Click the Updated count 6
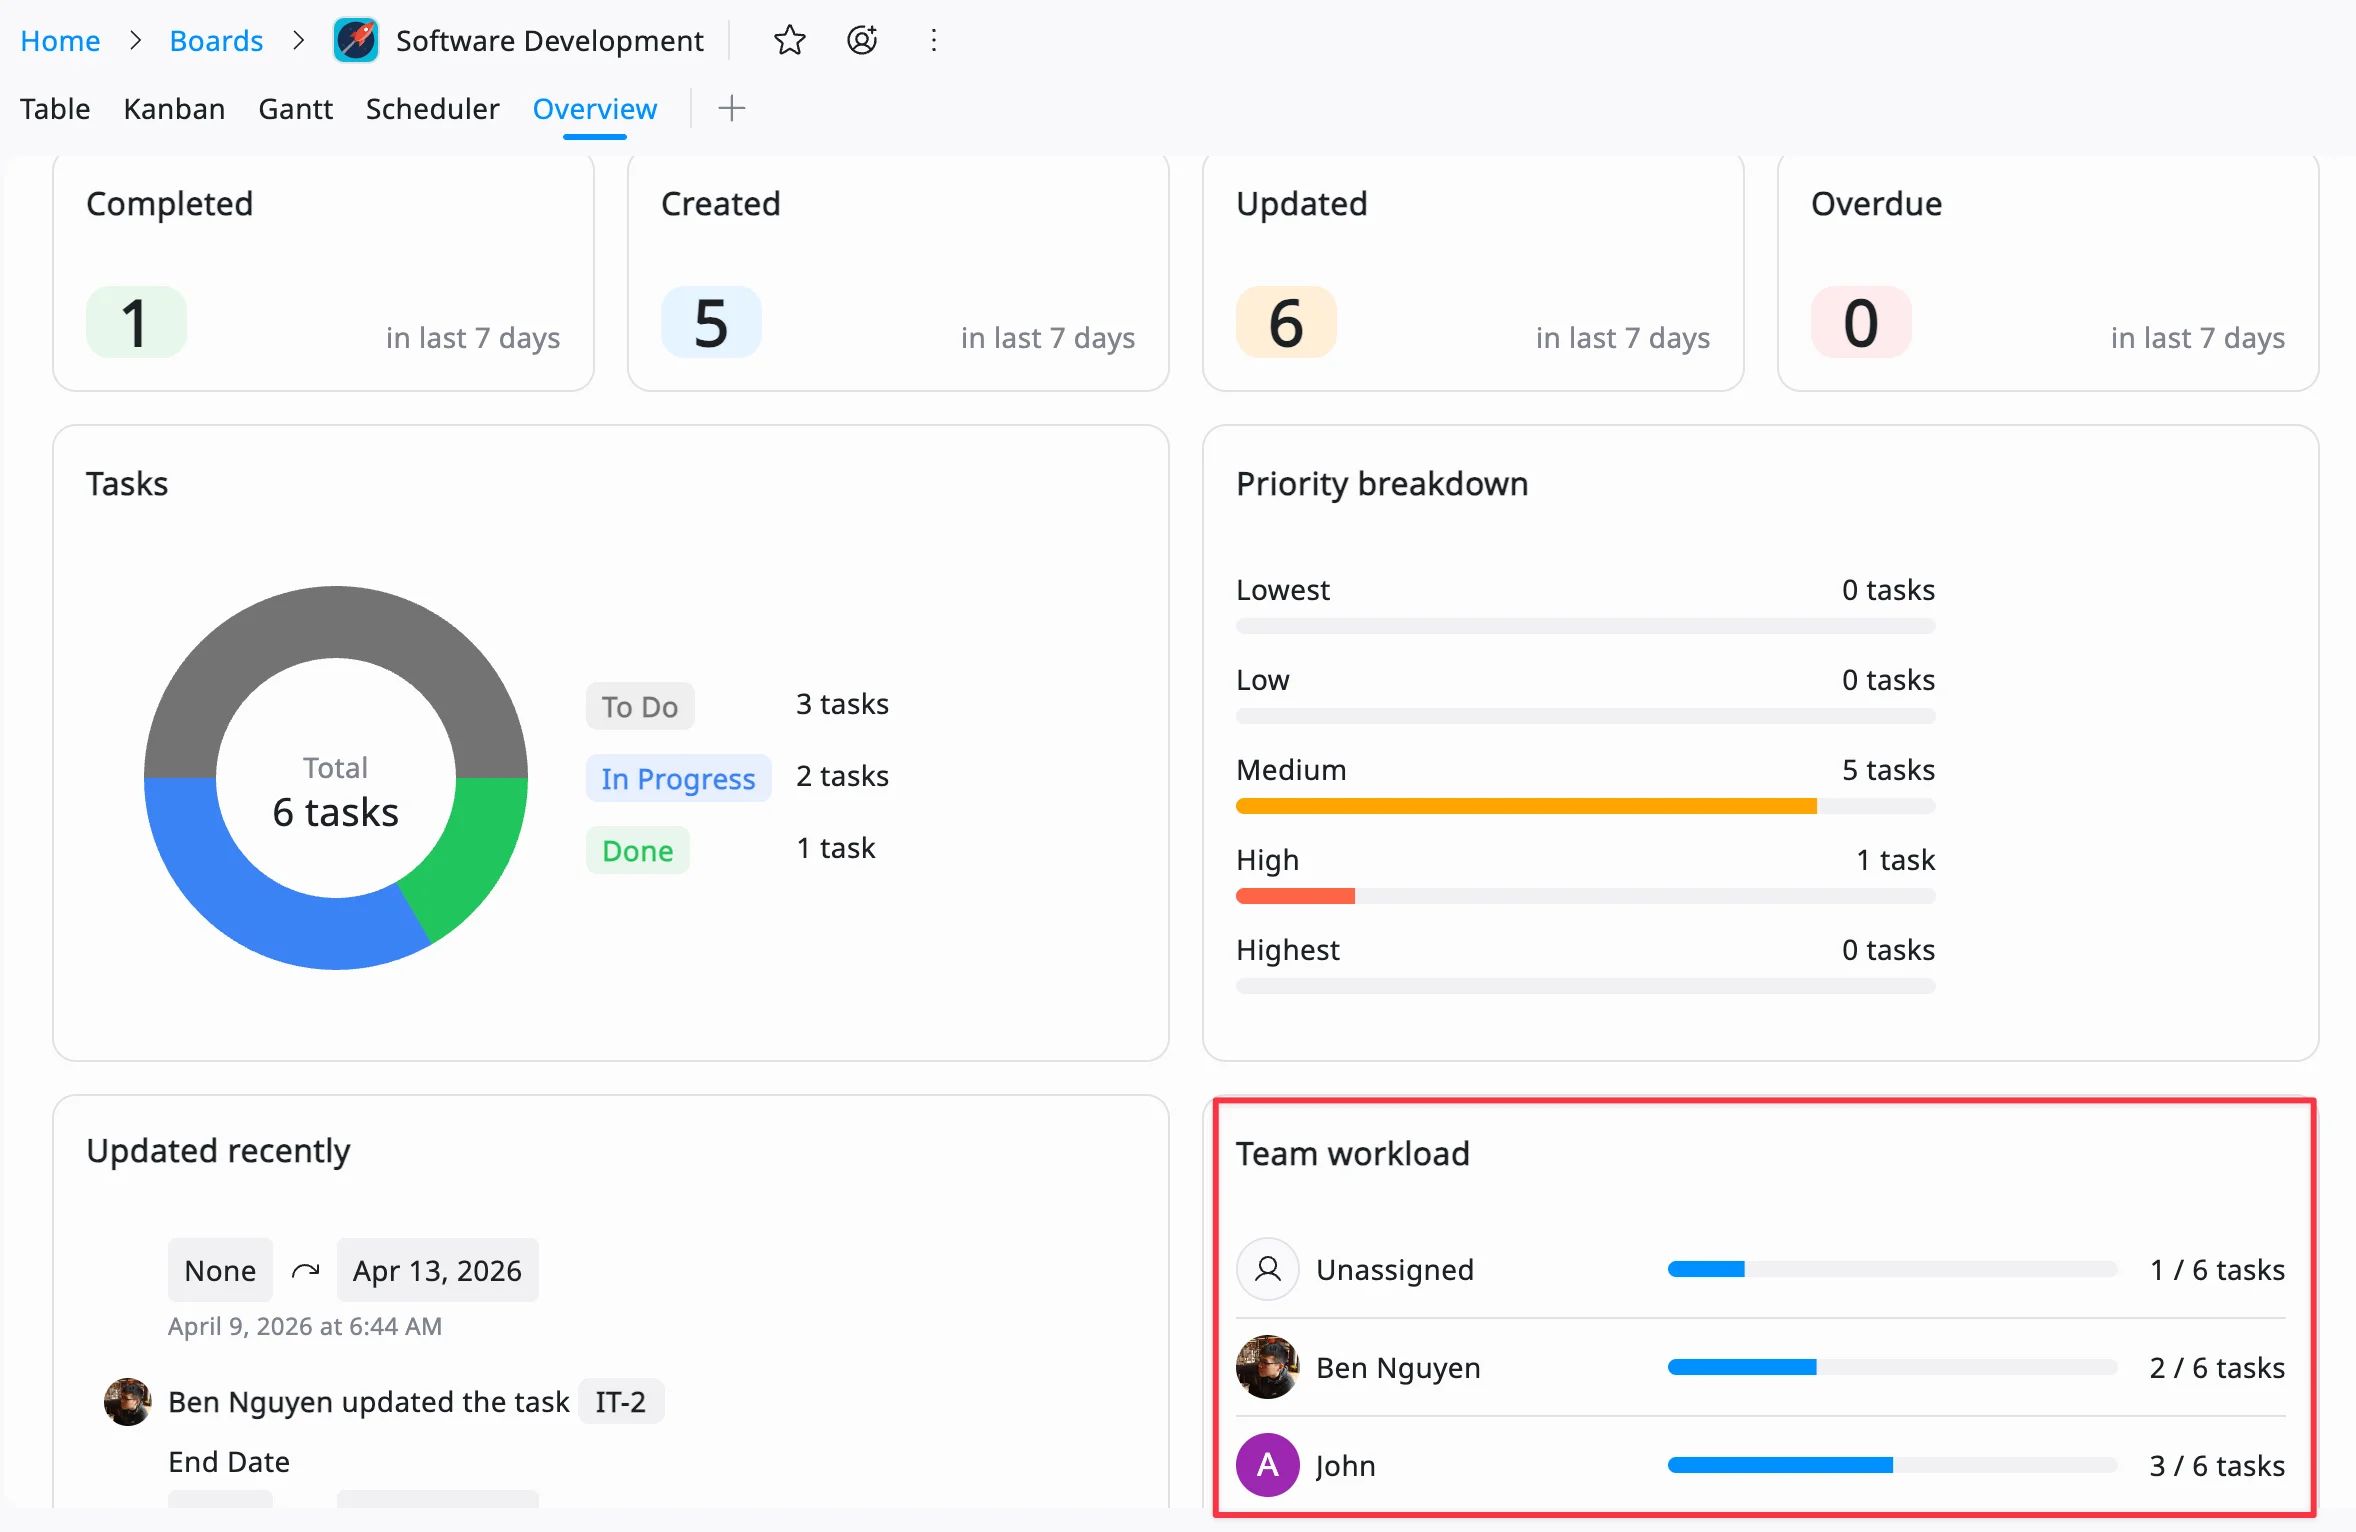 coord(1286,322)
